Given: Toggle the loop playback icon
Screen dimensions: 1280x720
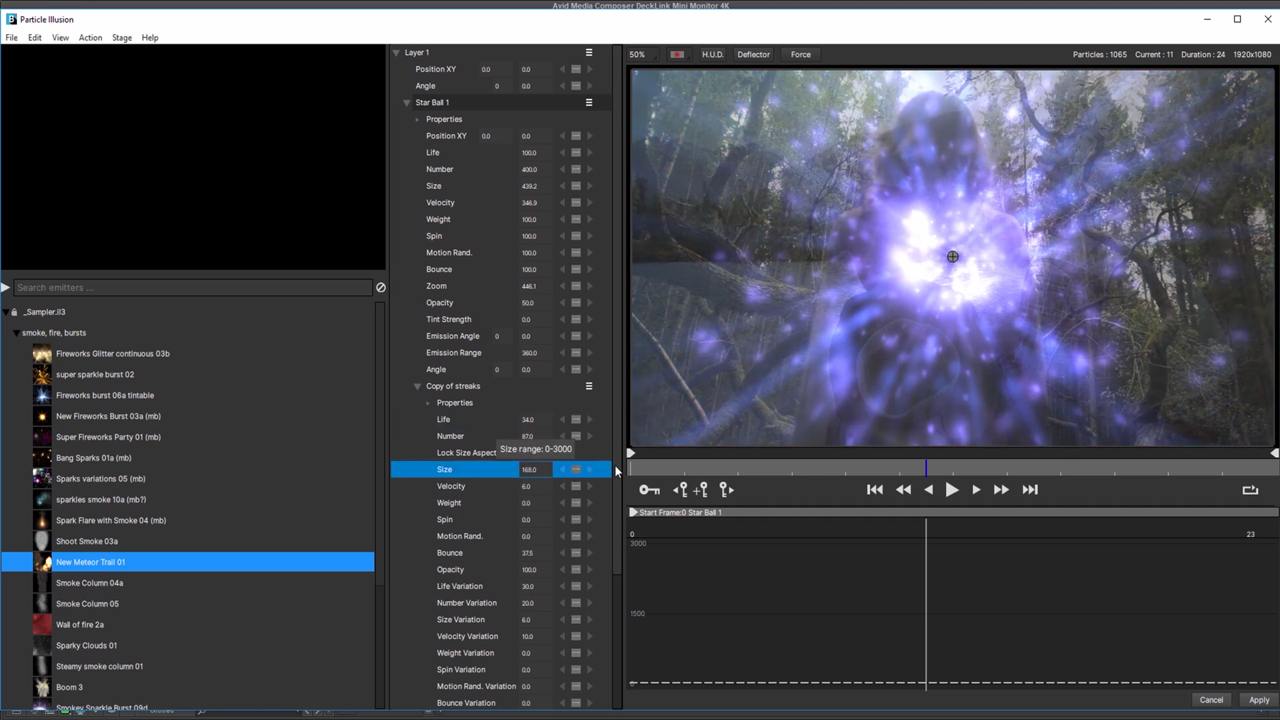Looking at the screenshot, I should [1250, 490].
